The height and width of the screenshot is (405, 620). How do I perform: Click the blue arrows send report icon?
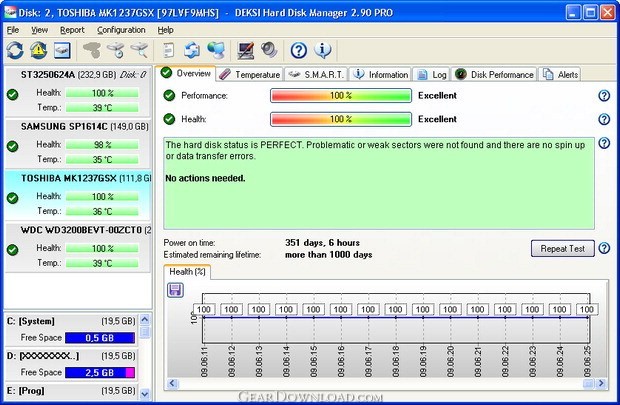(x=192, y=50)
